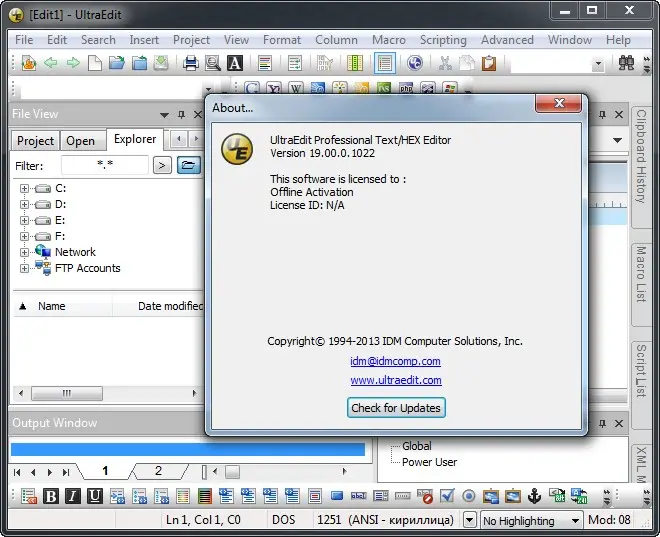Open the www.ultraedit.com link
Viewport: 660px width, 537px height.
click(x=396, y=380)
